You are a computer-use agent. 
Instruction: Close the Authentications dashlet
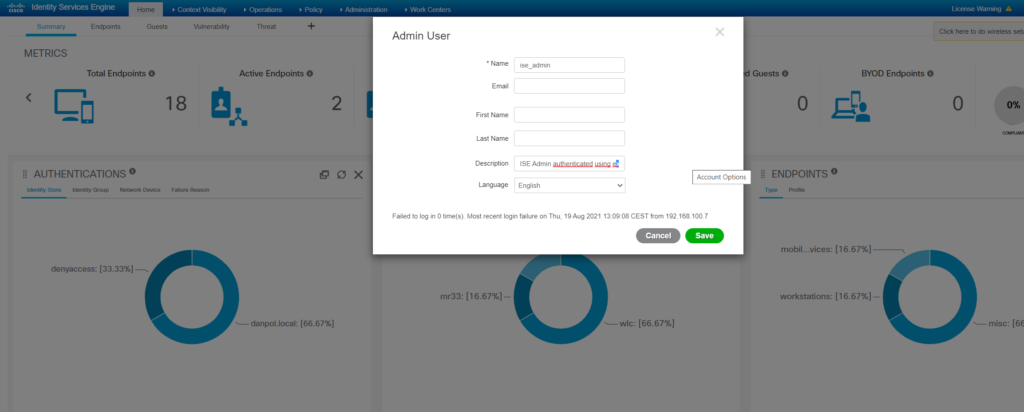click(359, 174)
